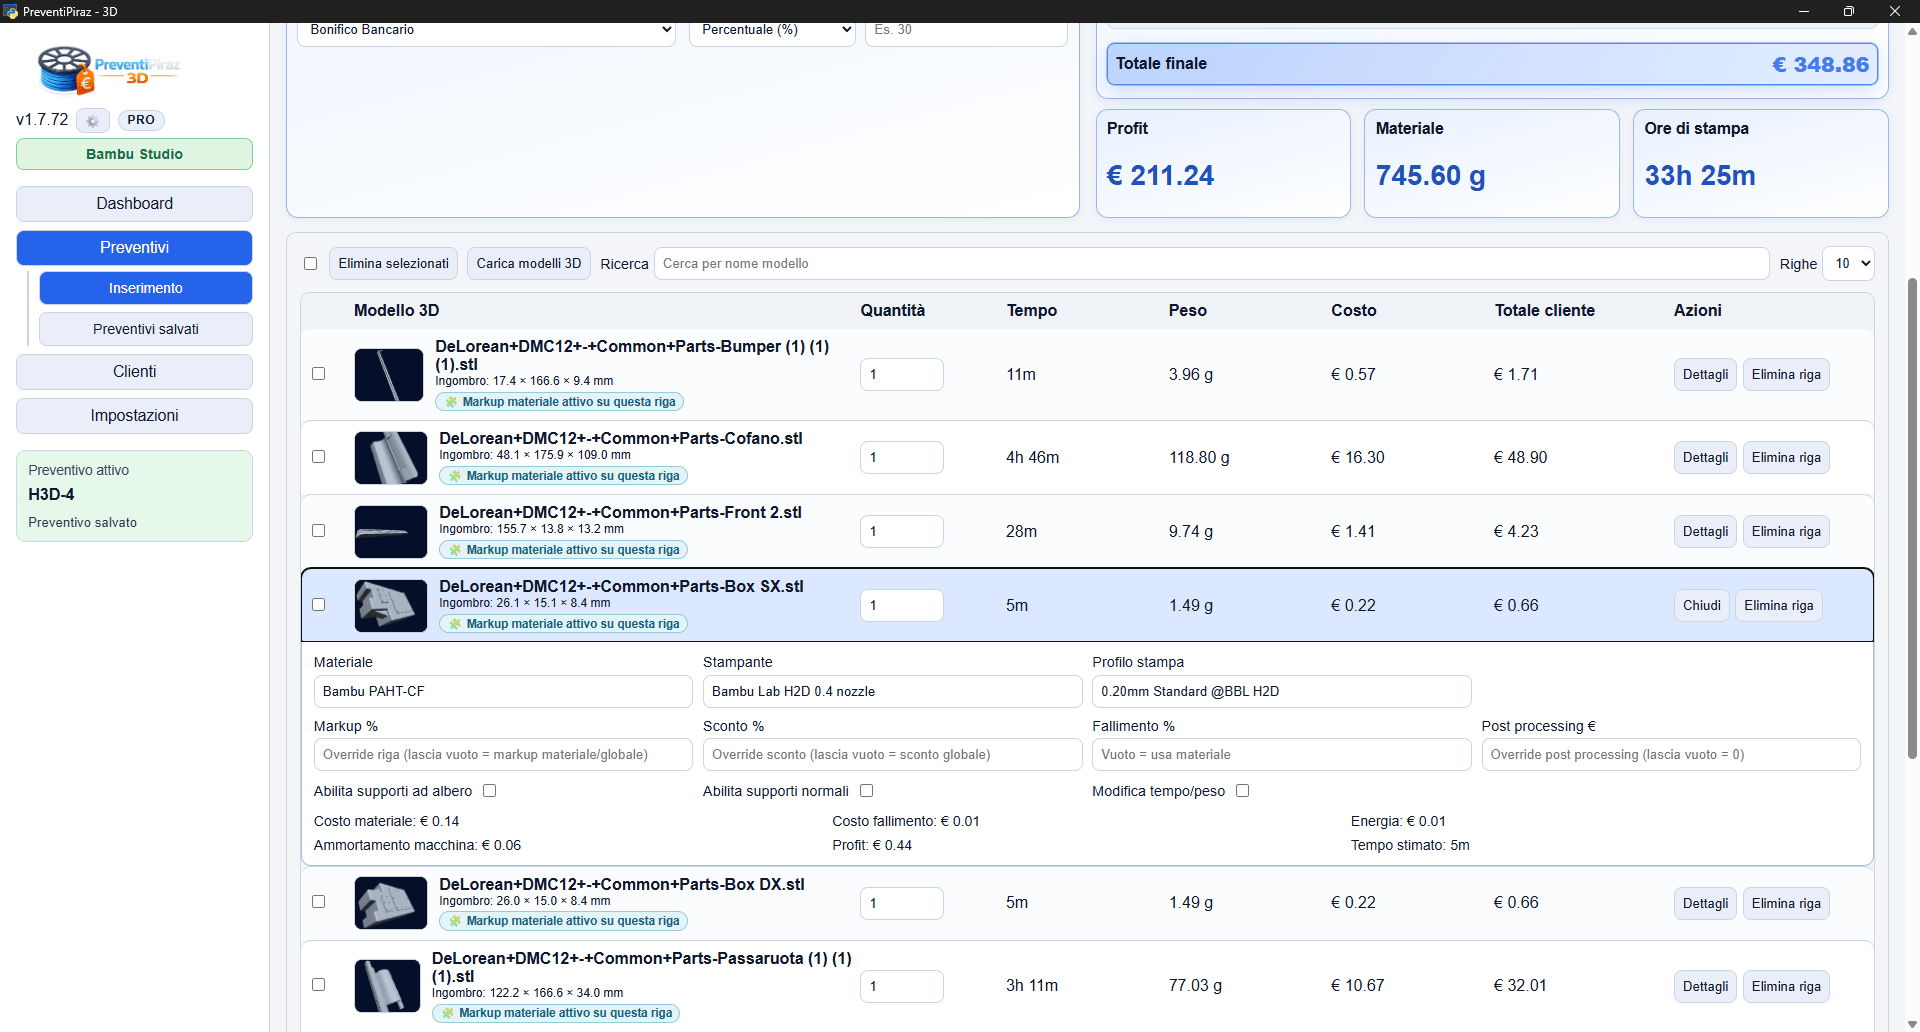
Task: Enable tree supports checkbox
Action: [x=490, y=791]
